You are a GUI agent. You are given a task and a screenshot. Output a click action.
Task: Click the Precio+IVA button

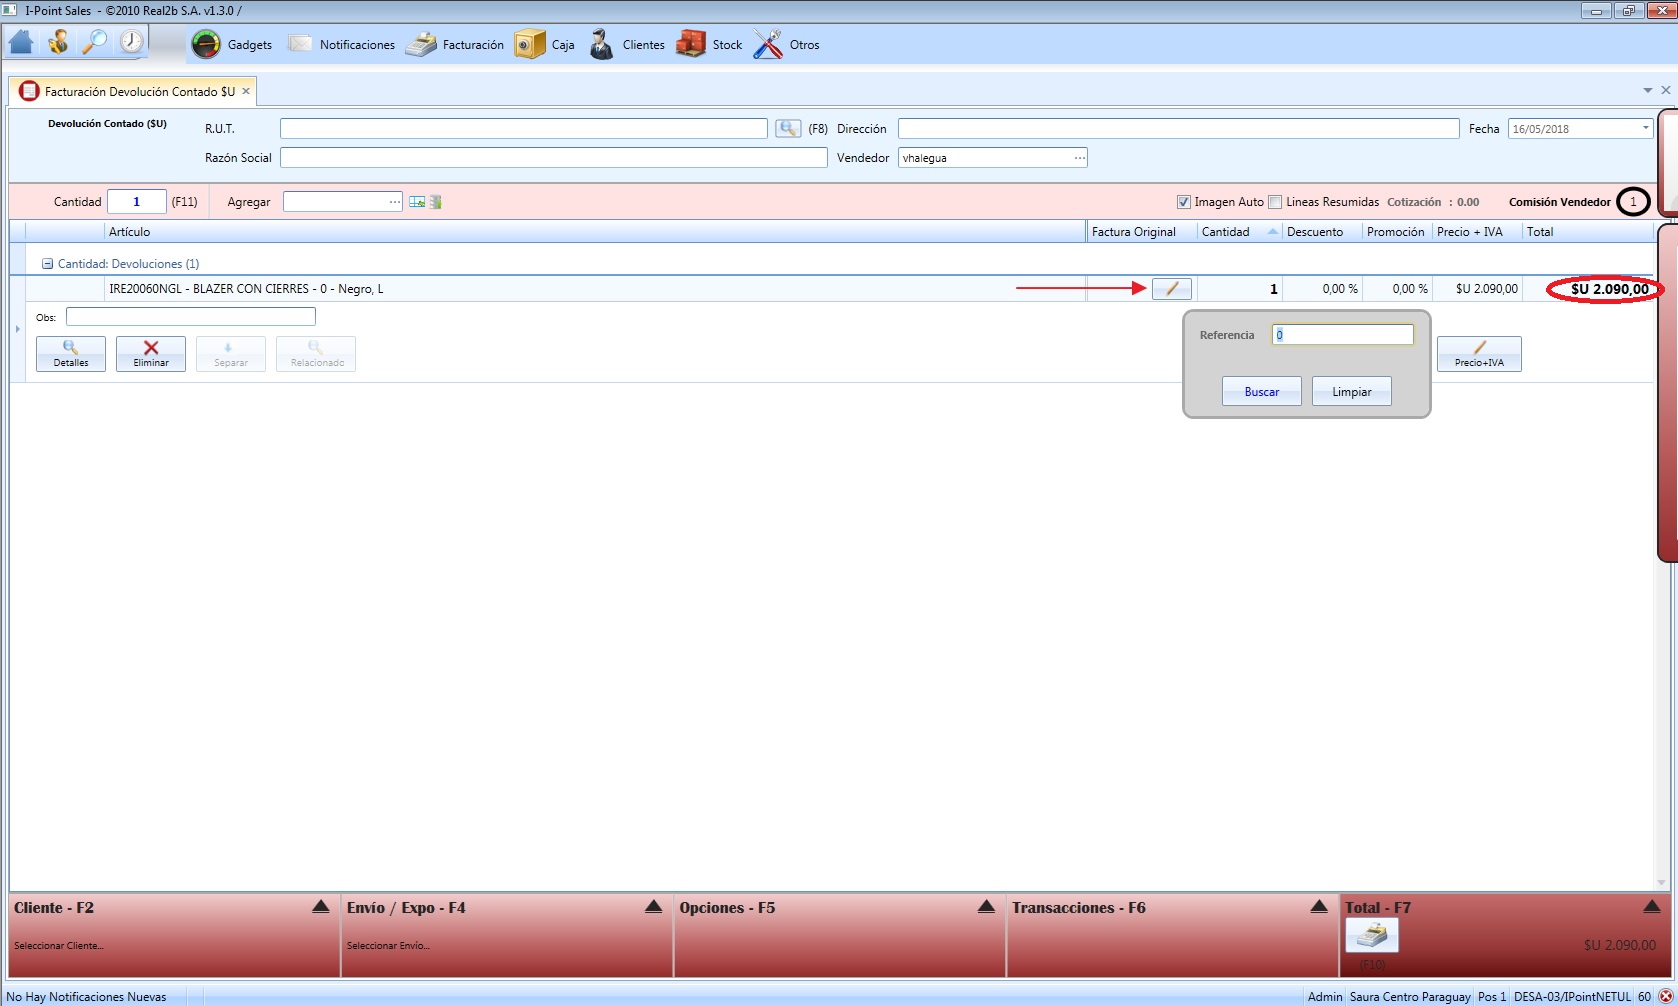[1479, 354]
